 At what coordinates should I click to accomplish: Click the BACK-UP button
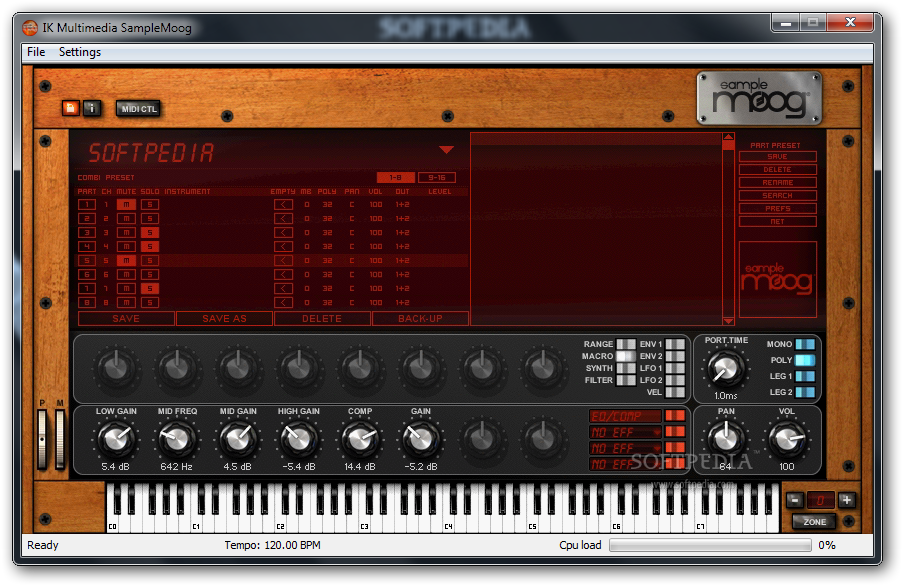[x=420, y=318]
